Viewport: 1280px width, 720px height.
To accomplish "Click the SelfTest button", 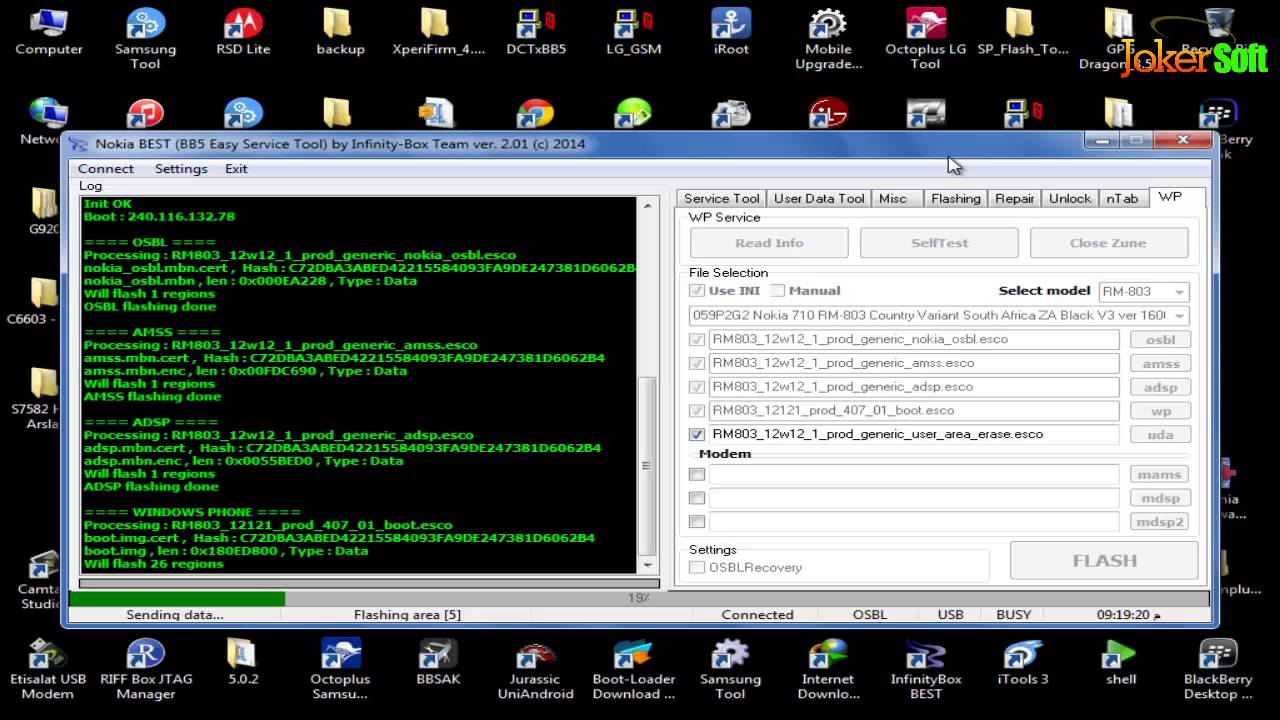I will pos(939,243).
